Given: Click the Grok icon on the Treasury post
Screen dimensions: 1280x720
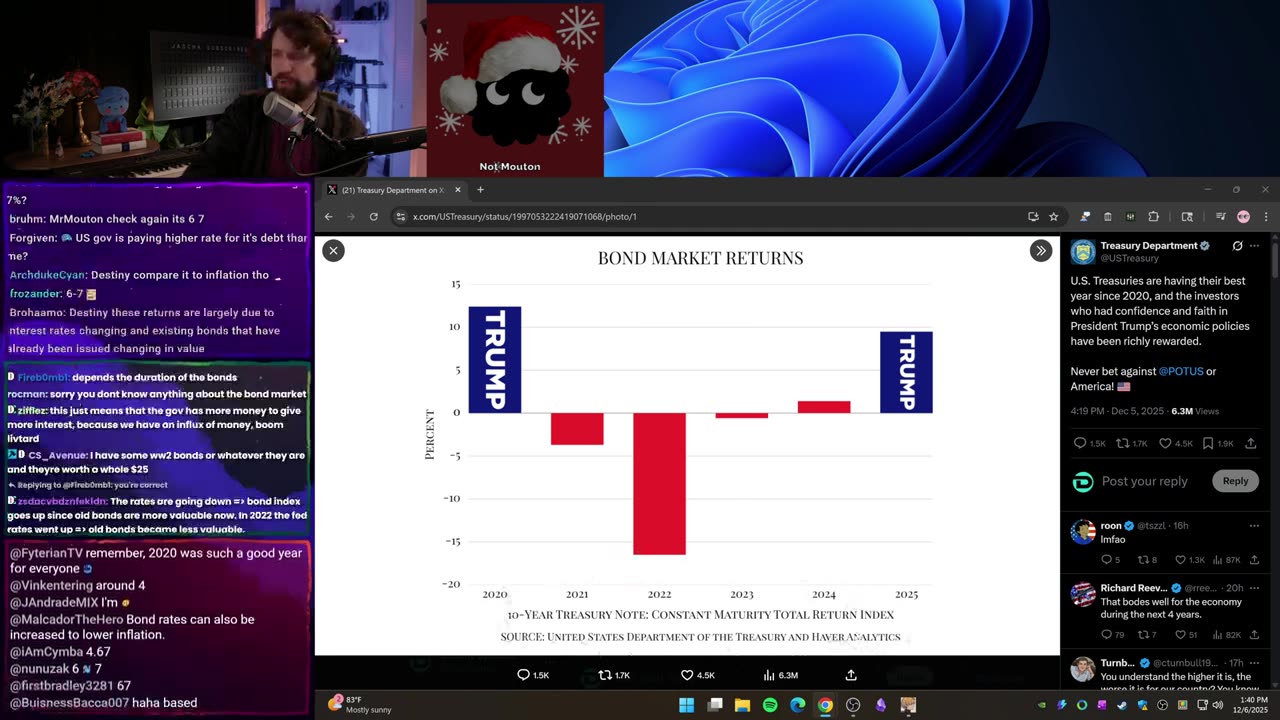Looking at the screenshot, I should [1237, 246].
